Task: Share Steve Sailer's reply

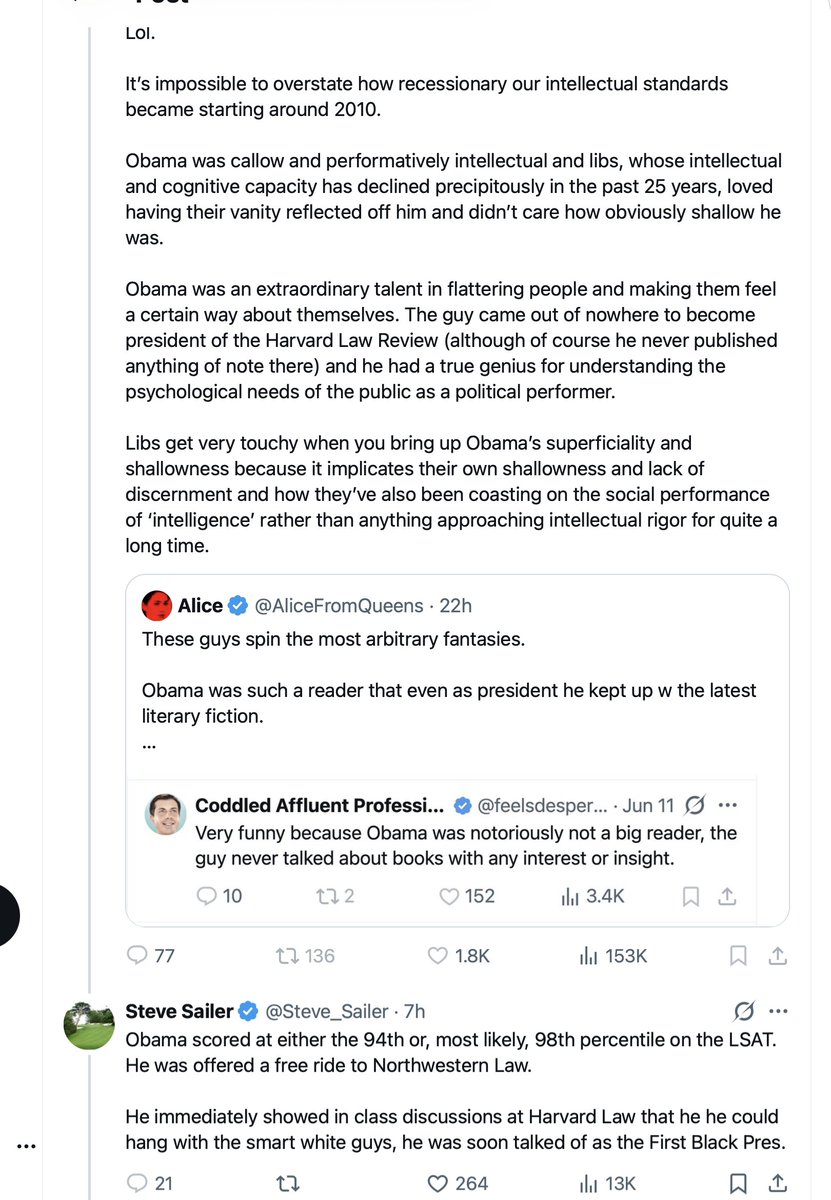Action: 776,1184
